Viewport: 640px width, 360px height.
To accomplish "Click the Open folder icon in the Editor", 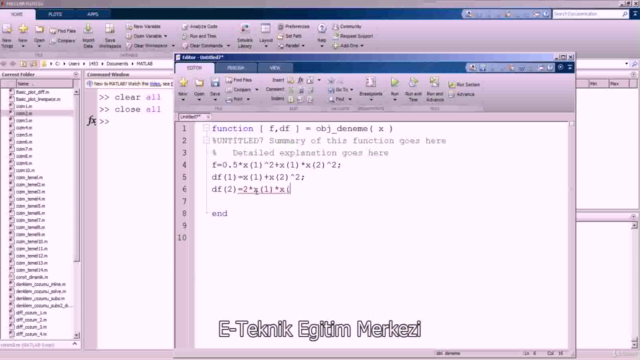I will [199, 83].
